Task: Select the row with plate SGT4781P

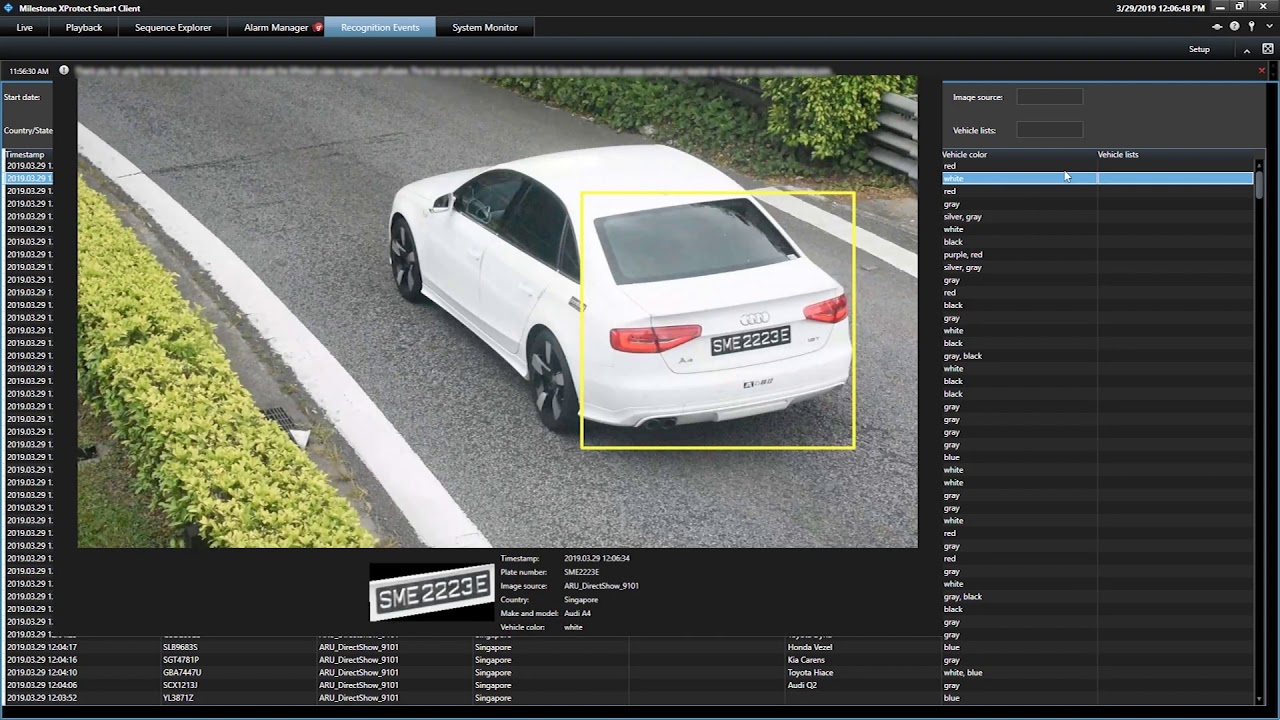Action: click(630, 660)
